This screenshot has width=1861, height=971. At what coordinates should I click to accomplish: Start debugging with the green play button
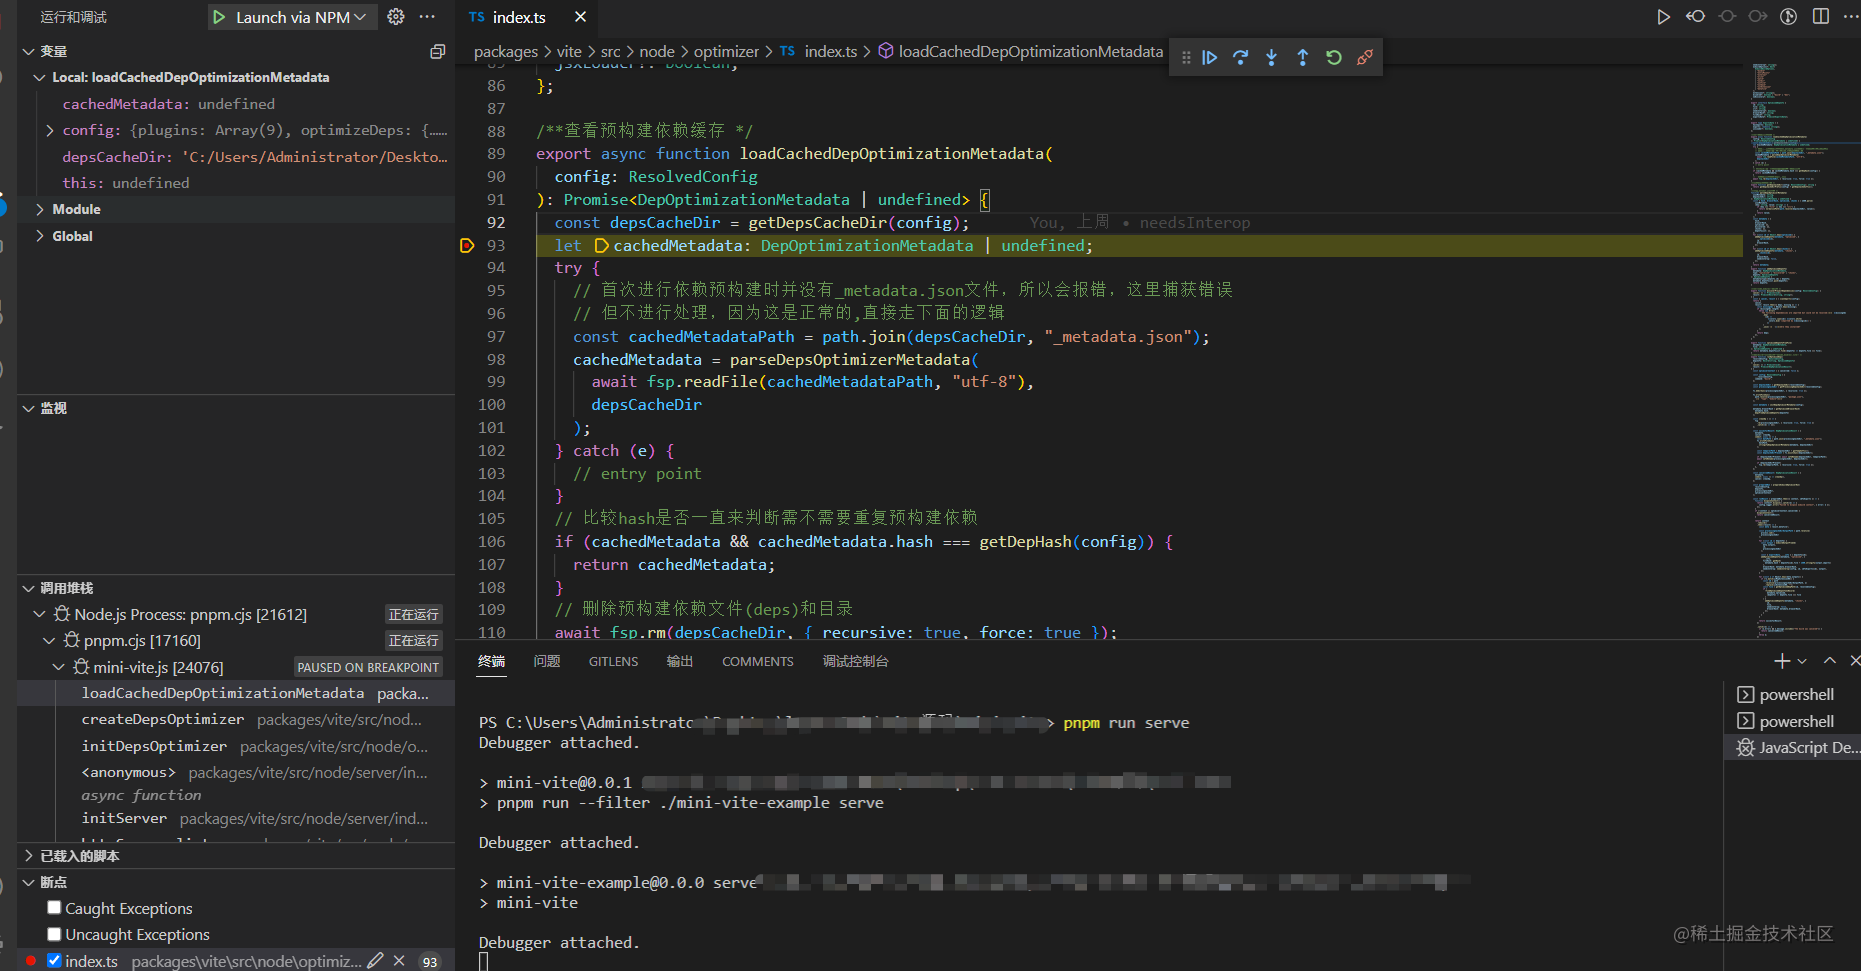tap(219, 17)
